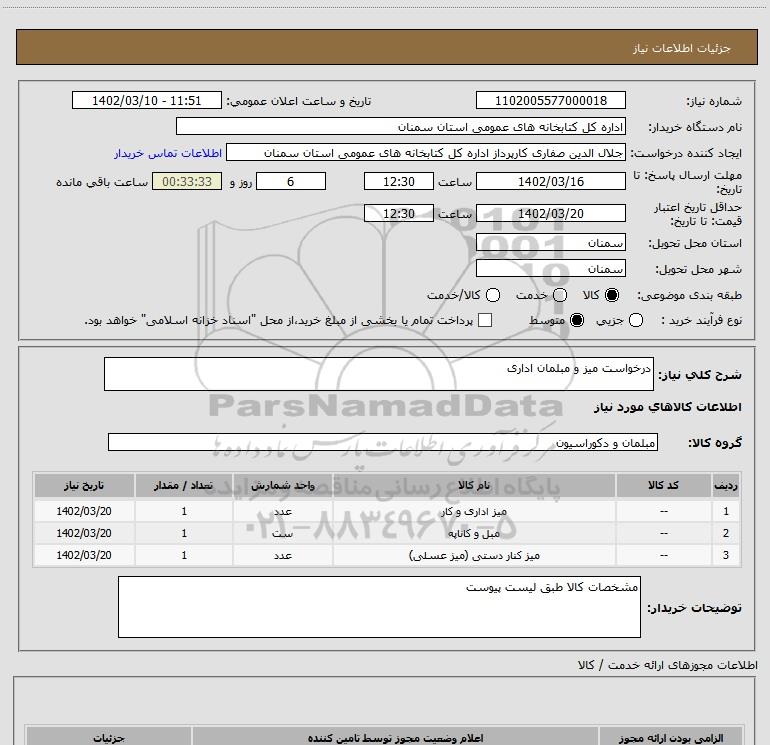This screenshot has width=770, height=745.
Task: Click the شرح کلی نیاز text area
Action: 379,374
